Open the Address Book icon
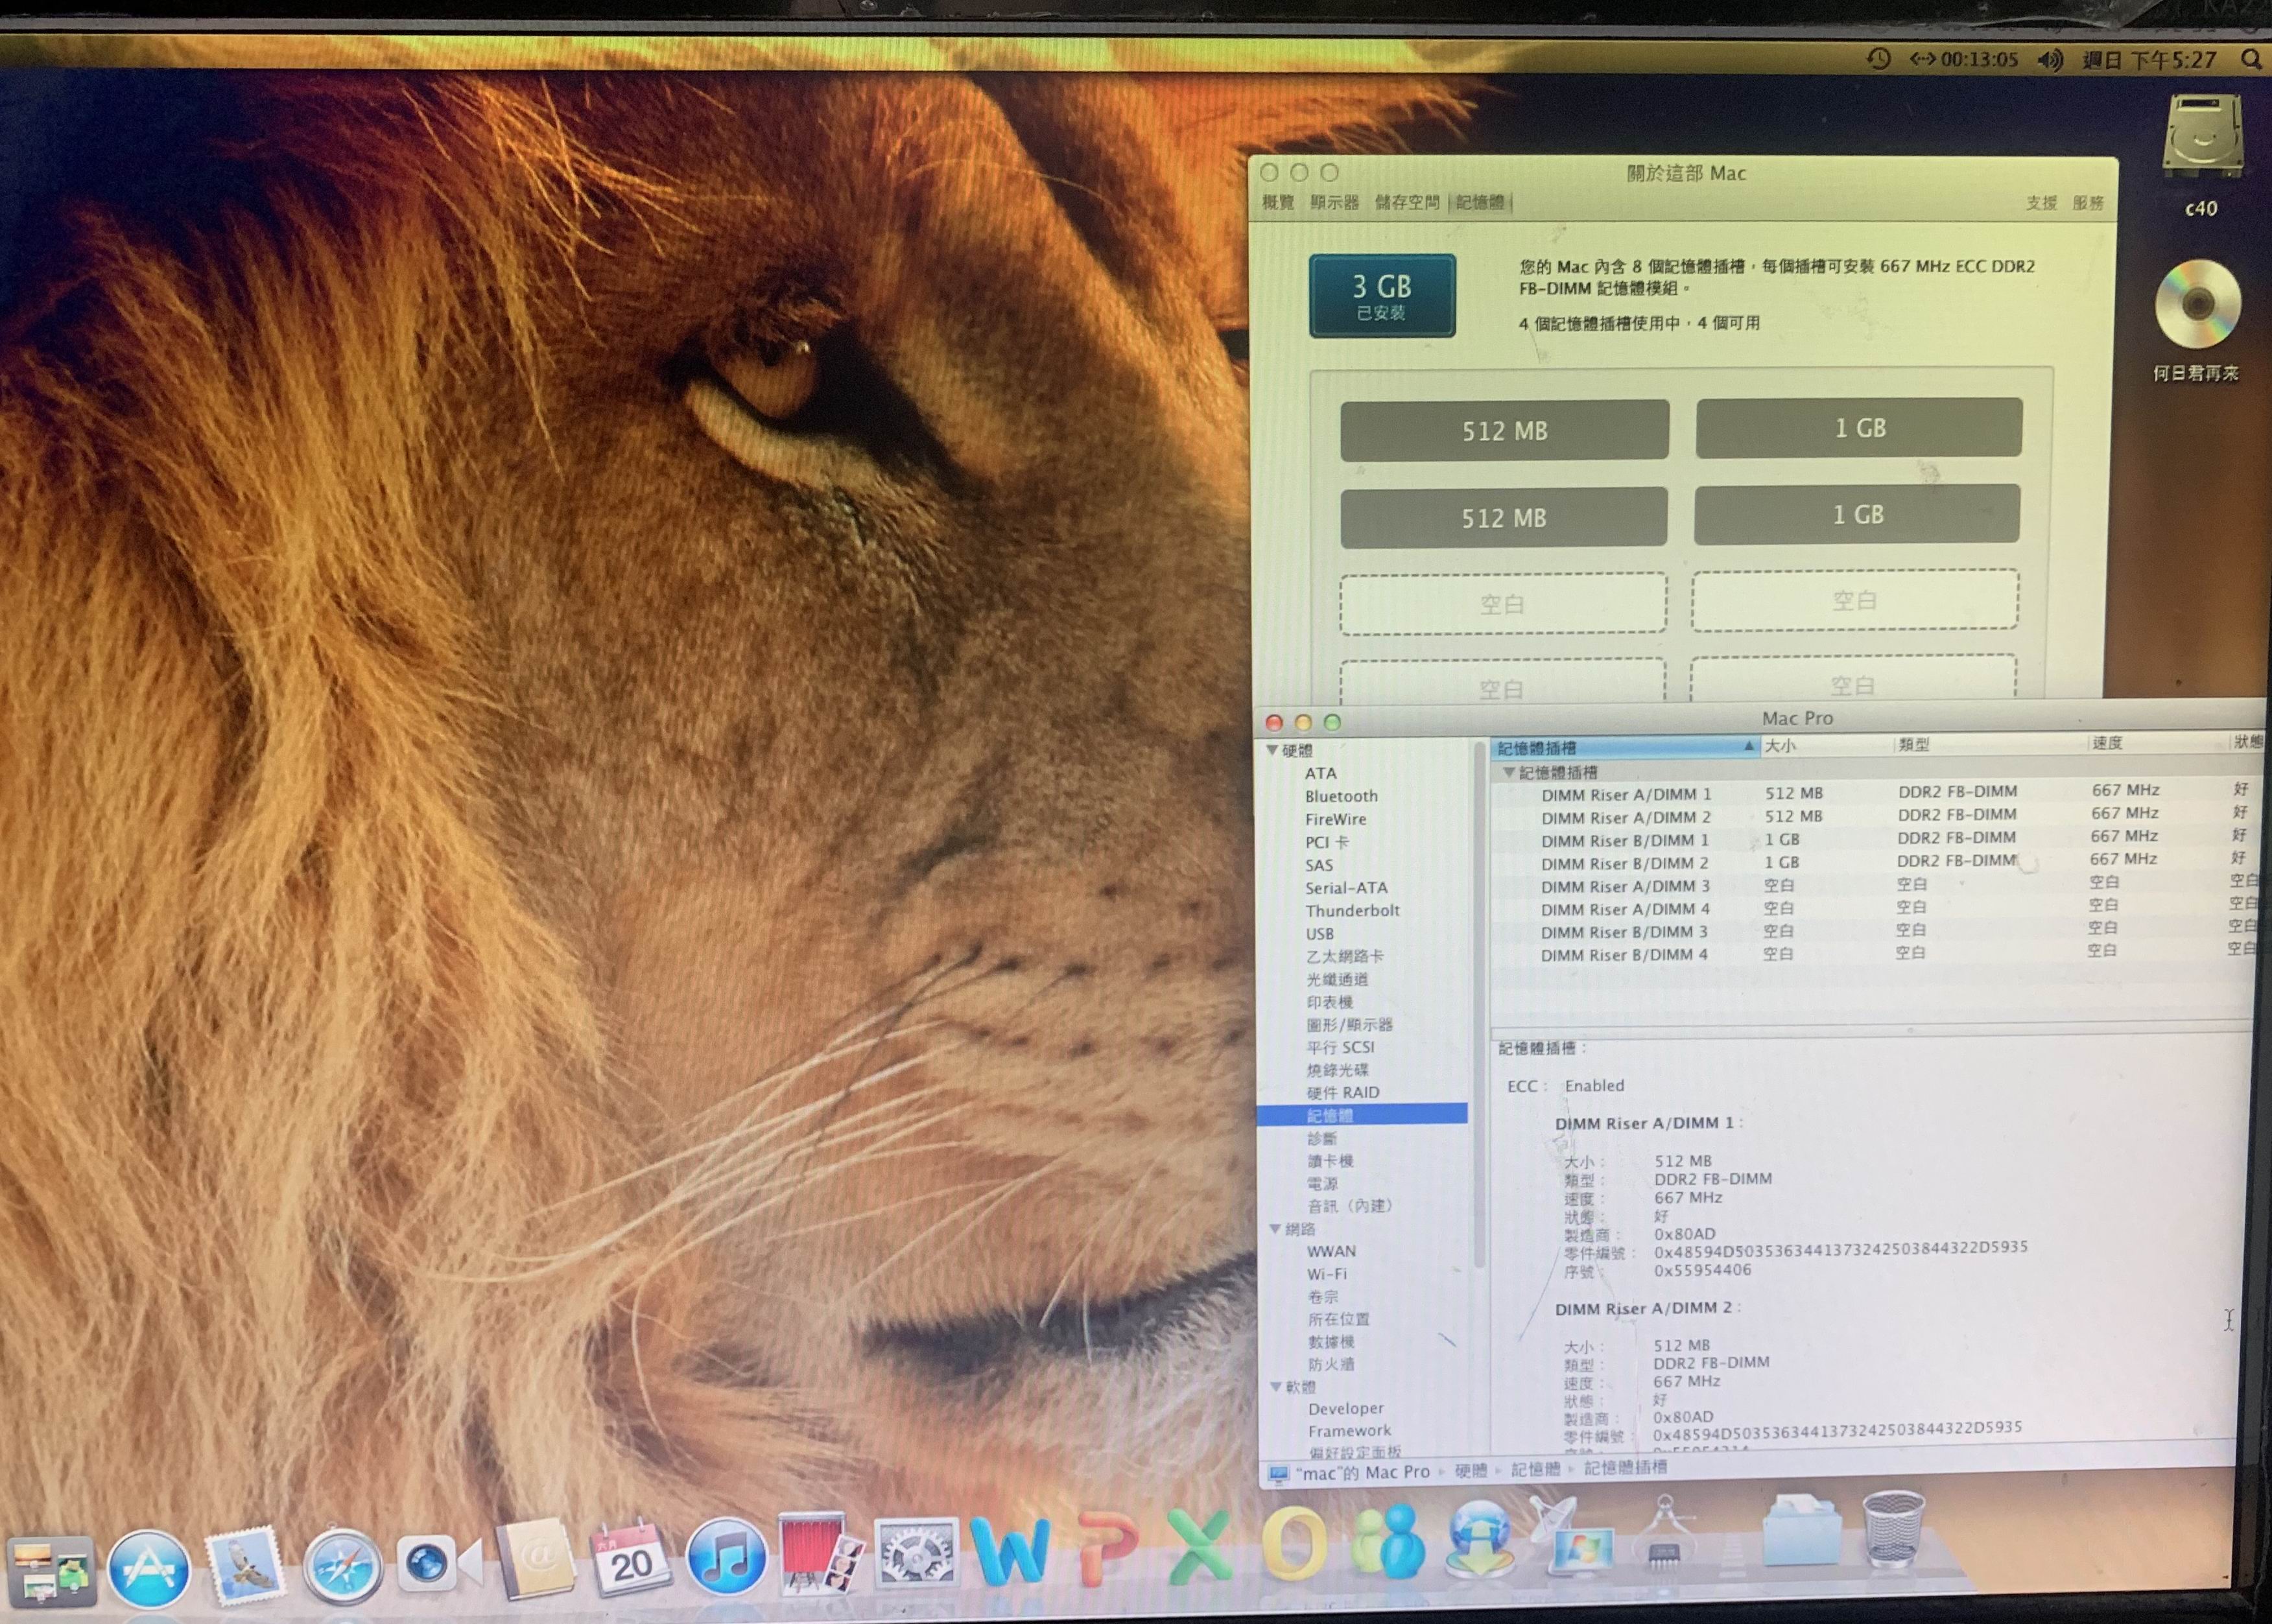 [x=536, y=1561]
